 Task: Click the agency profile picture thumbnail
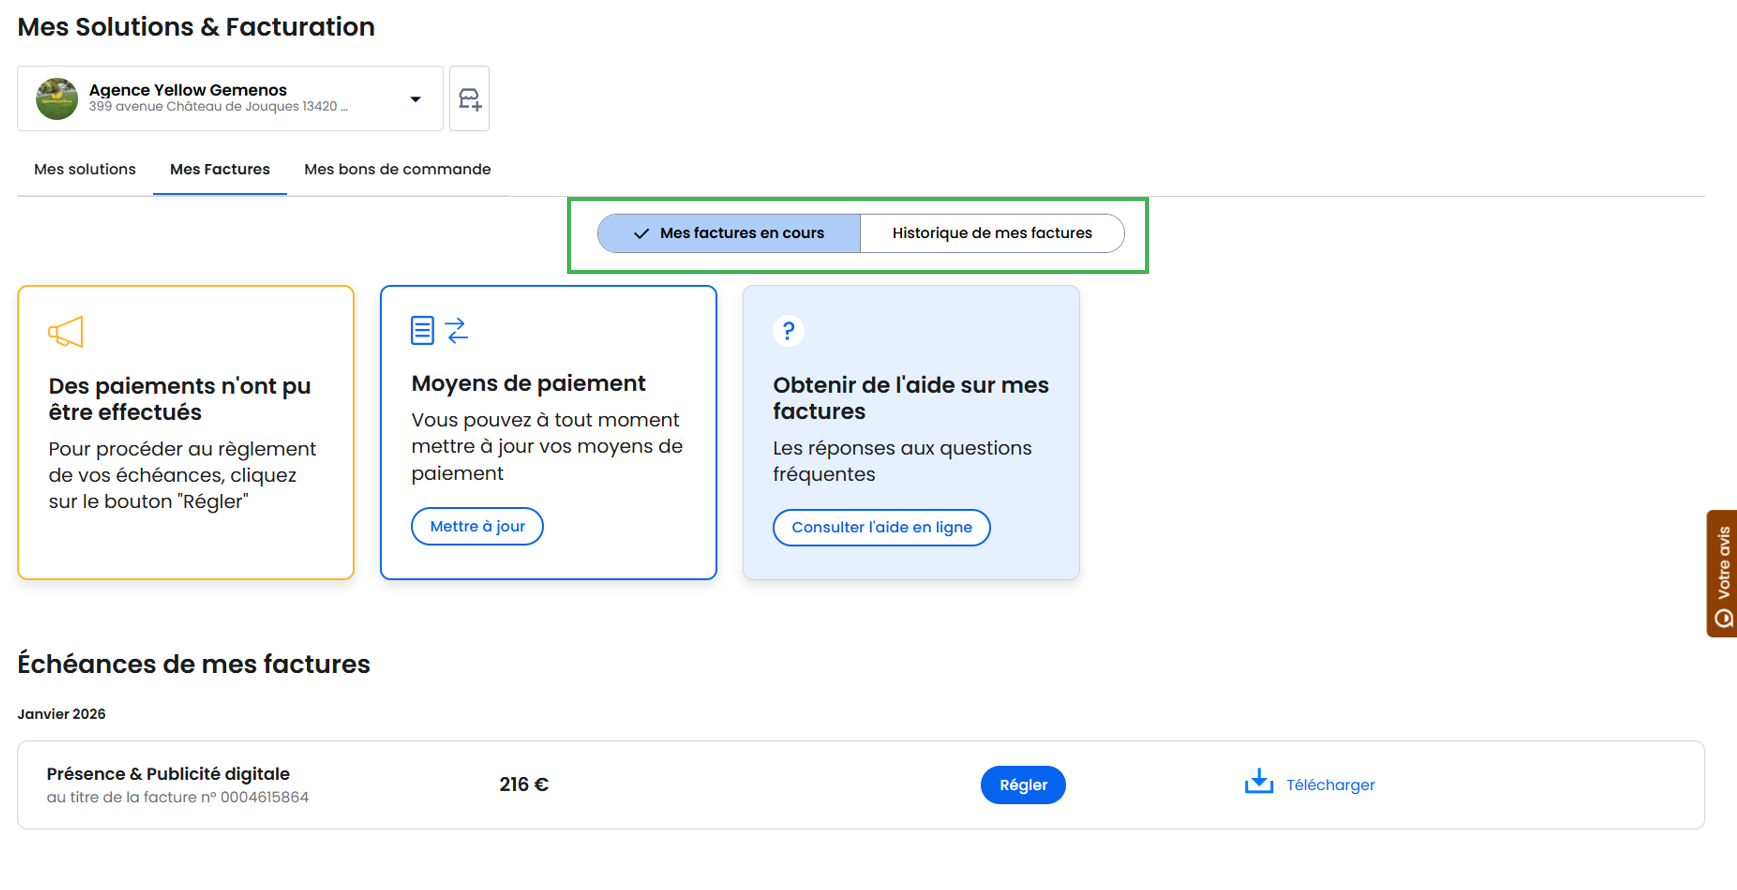[57, 99]
